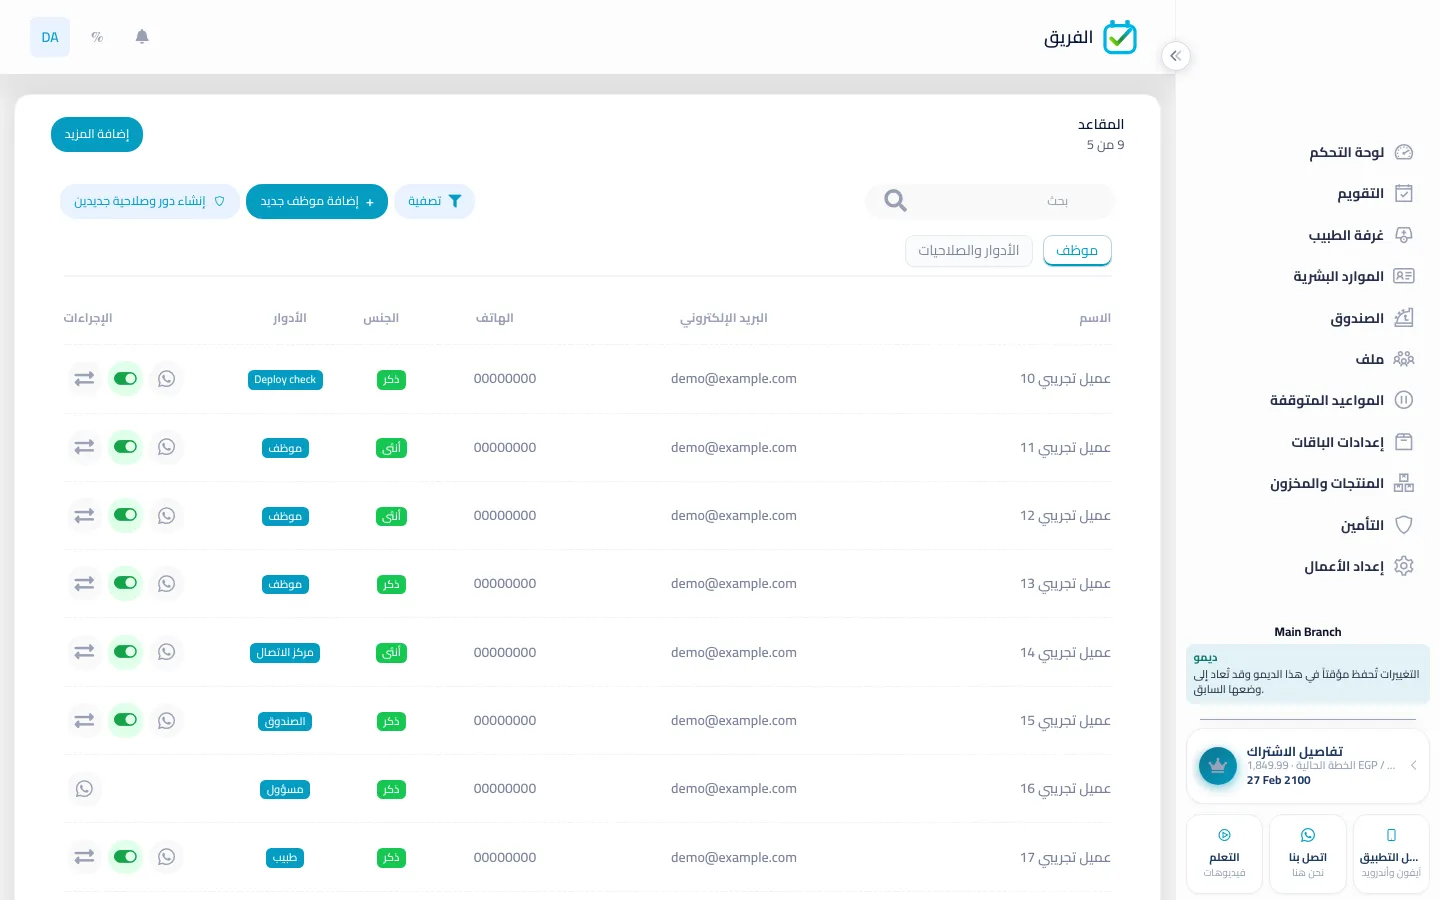Click transfer arrows for عميل تجريبي 12

click(x=84, y=516)
